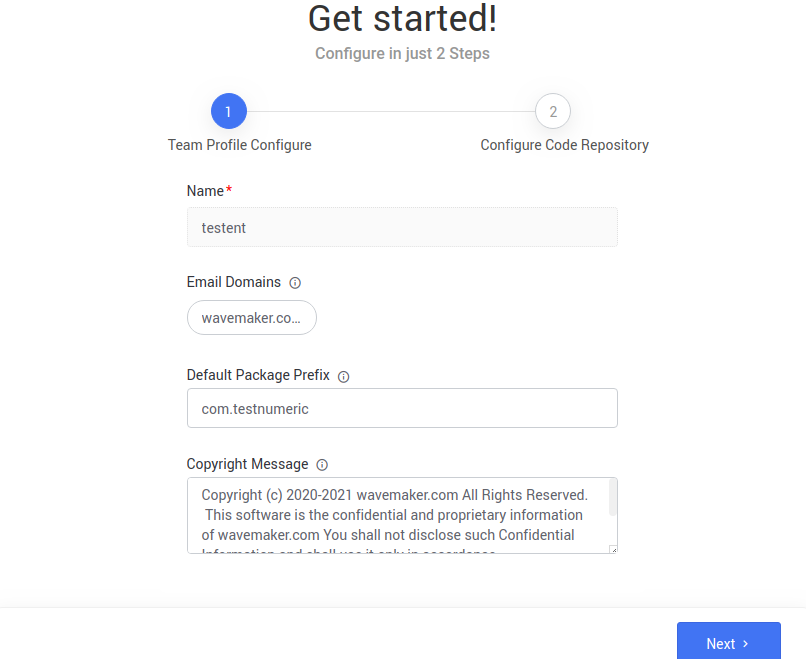Edit the Default Package Prefix input field
The image size is (806, 659).
tap(402, 408)
